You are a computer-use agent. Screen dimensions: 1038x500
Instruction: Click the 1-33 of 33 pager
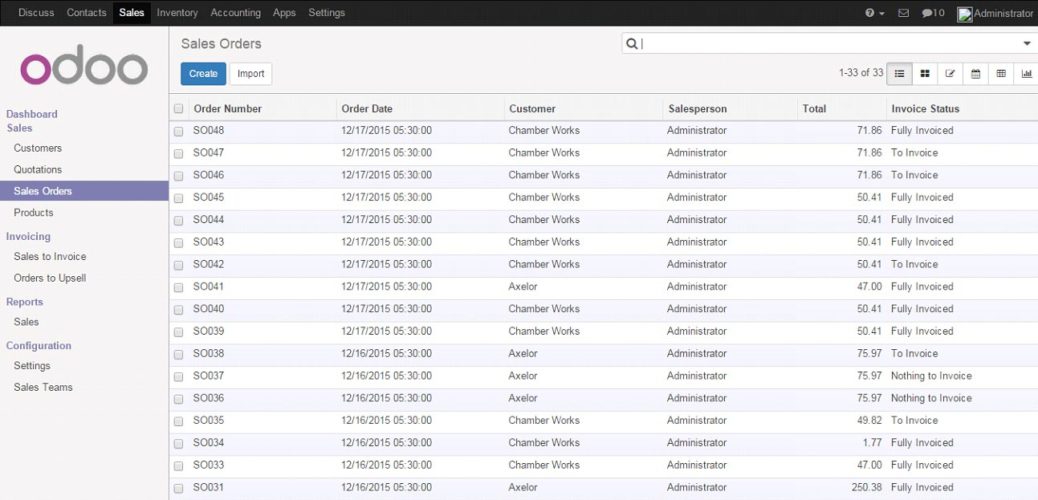coord(861,73)
